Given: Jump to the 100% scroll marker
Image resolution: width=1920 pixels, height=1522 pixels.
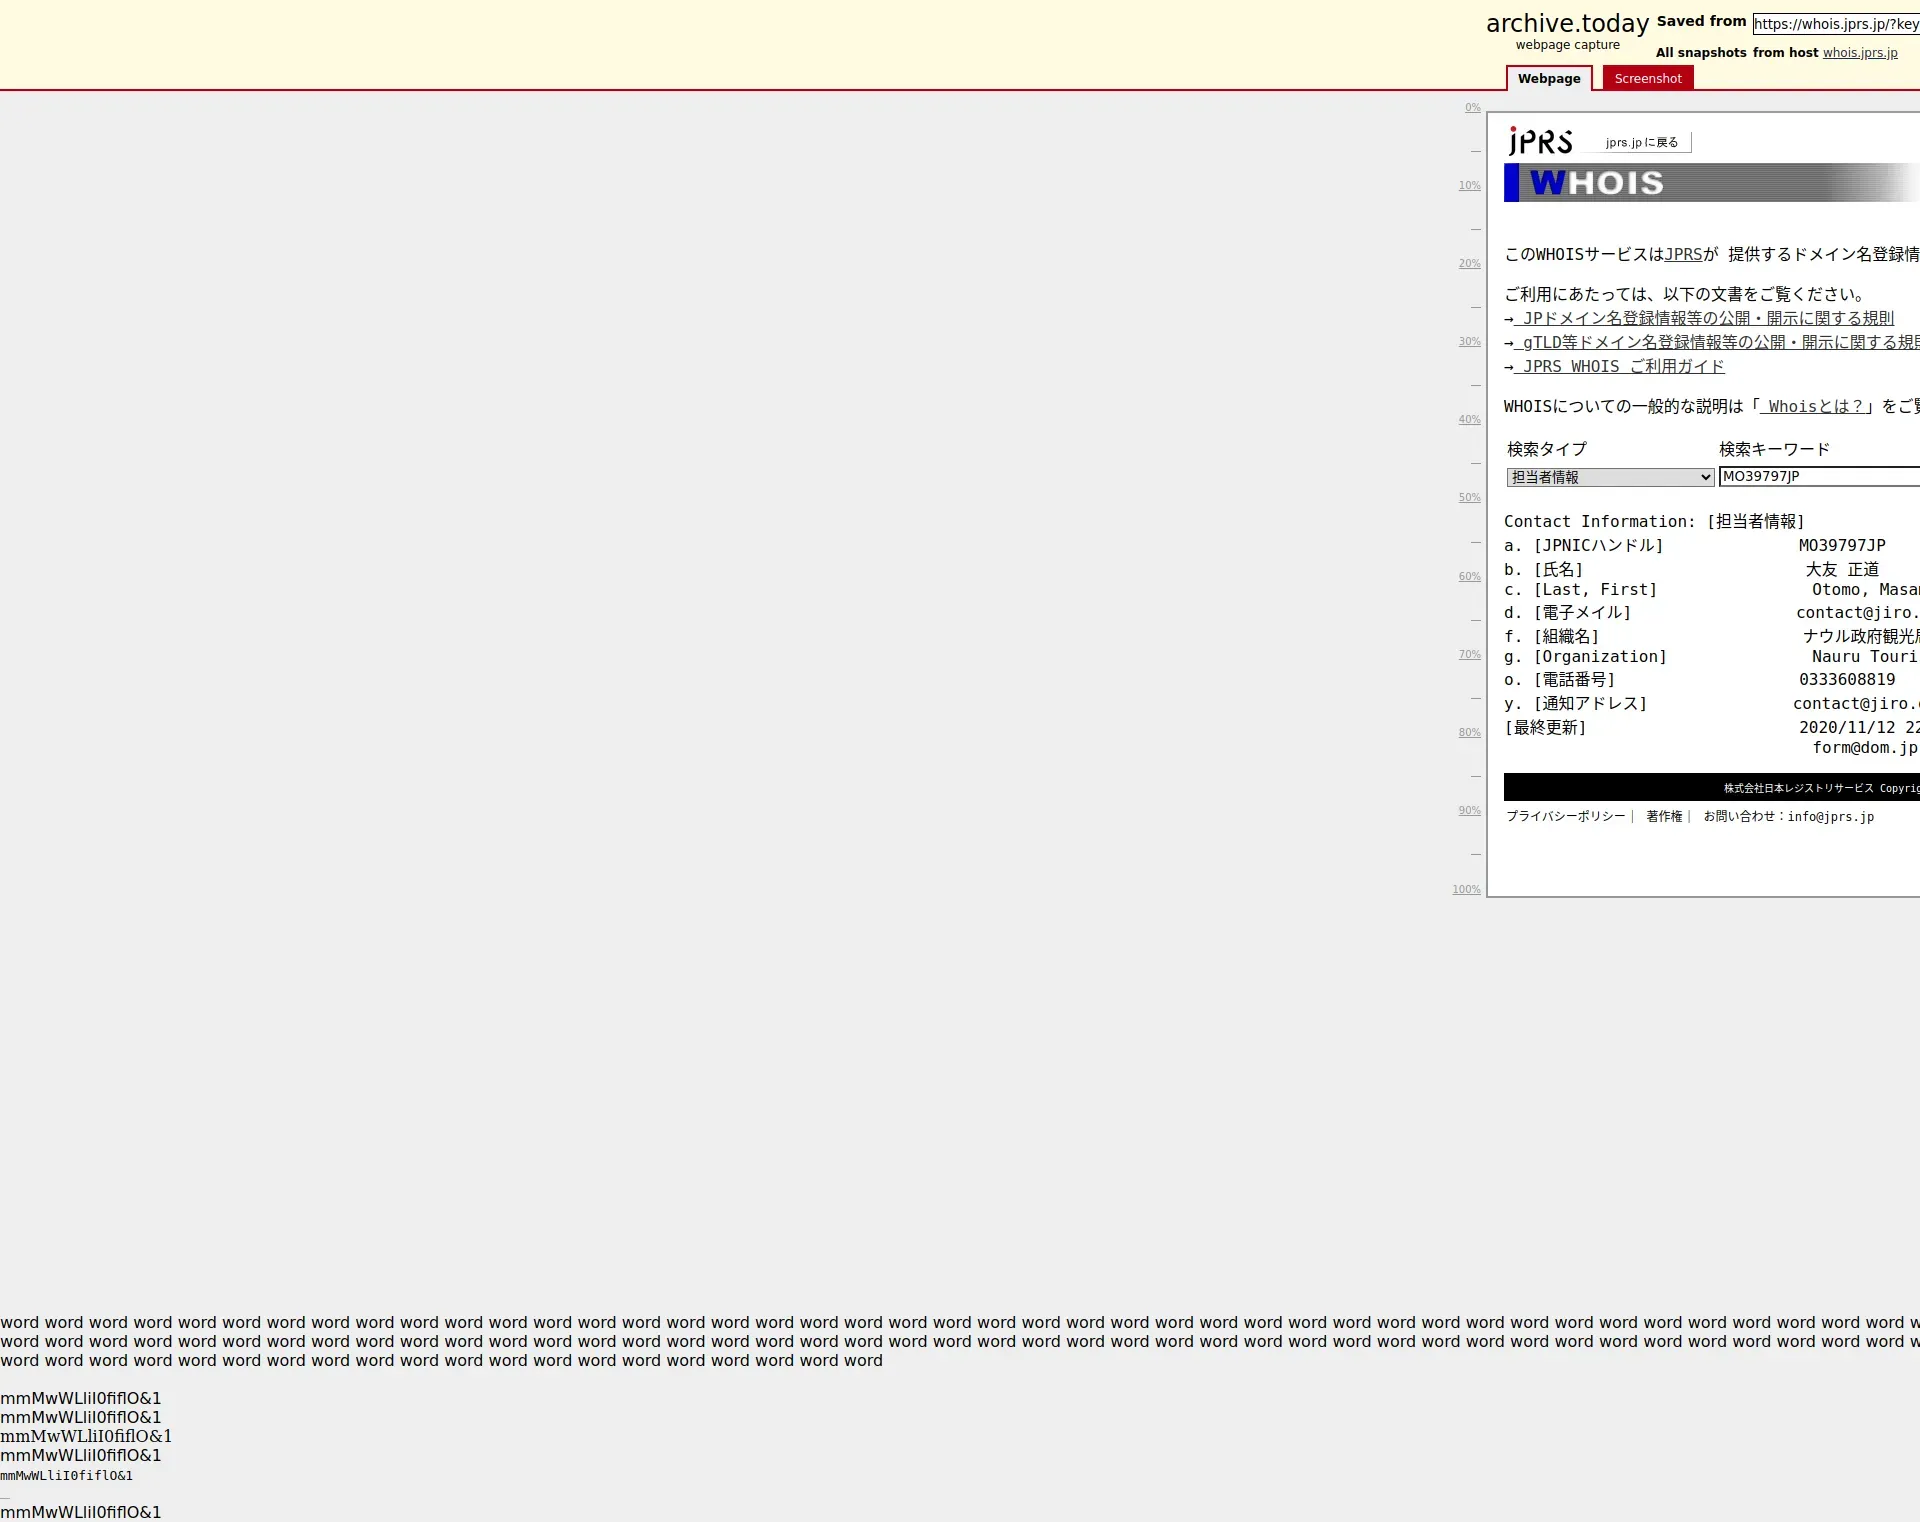Looking at the screenshot, I should point(1466,890).
